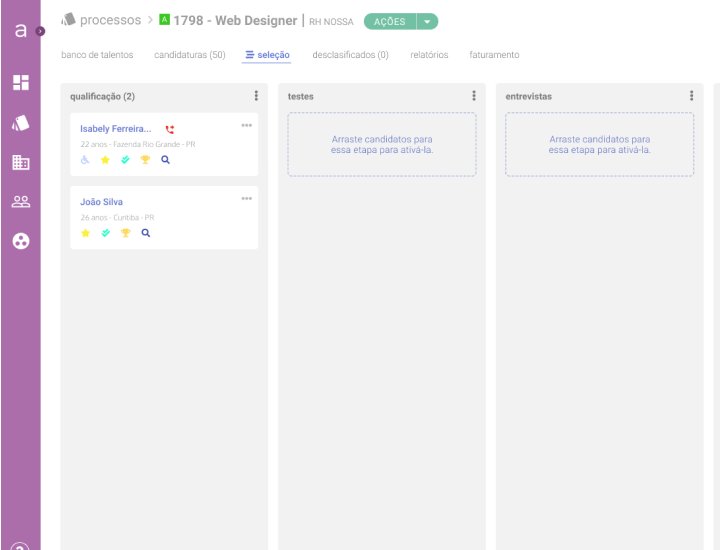Image resolution: width=720 pixels, height=550 pixels.
Task: Toggle the star on Isabely Ferreira's card
Action: [105, 160]
